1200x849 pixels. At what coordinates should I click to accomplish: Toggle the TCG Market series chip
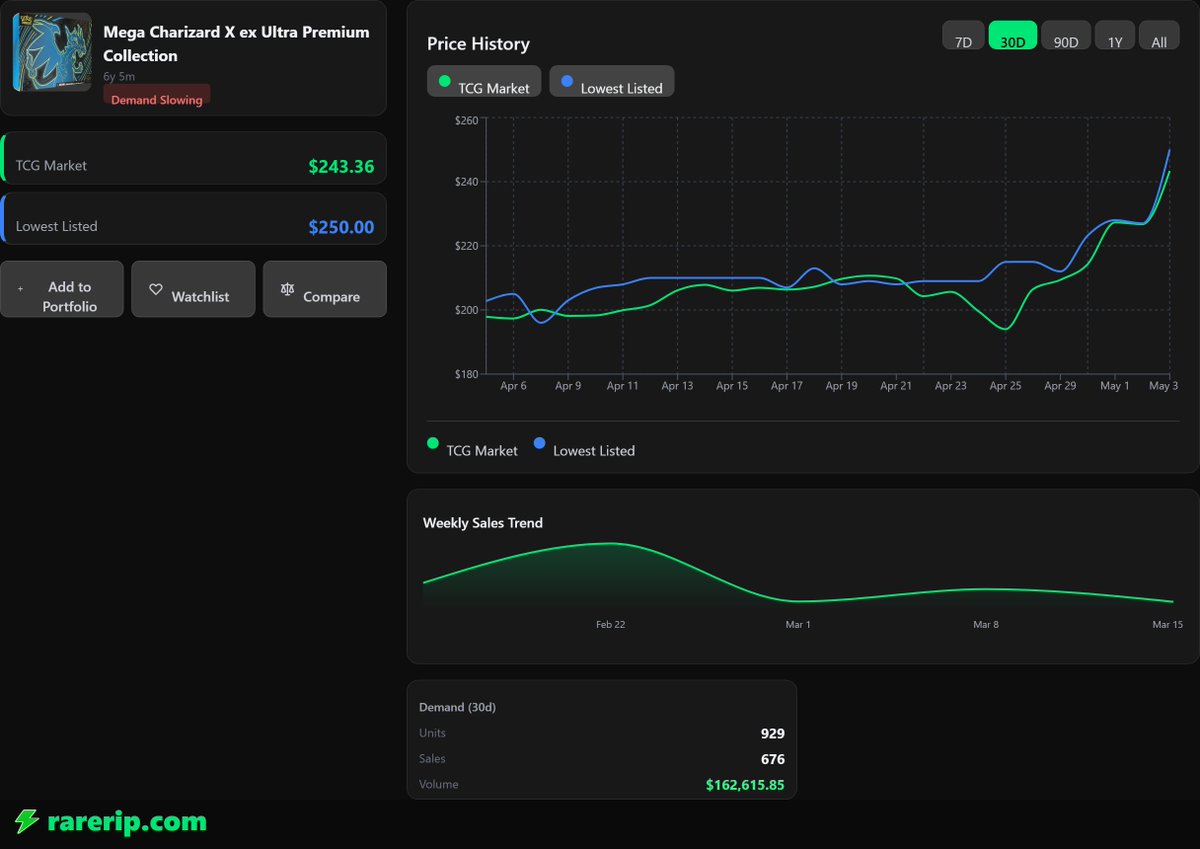(484, 82)
